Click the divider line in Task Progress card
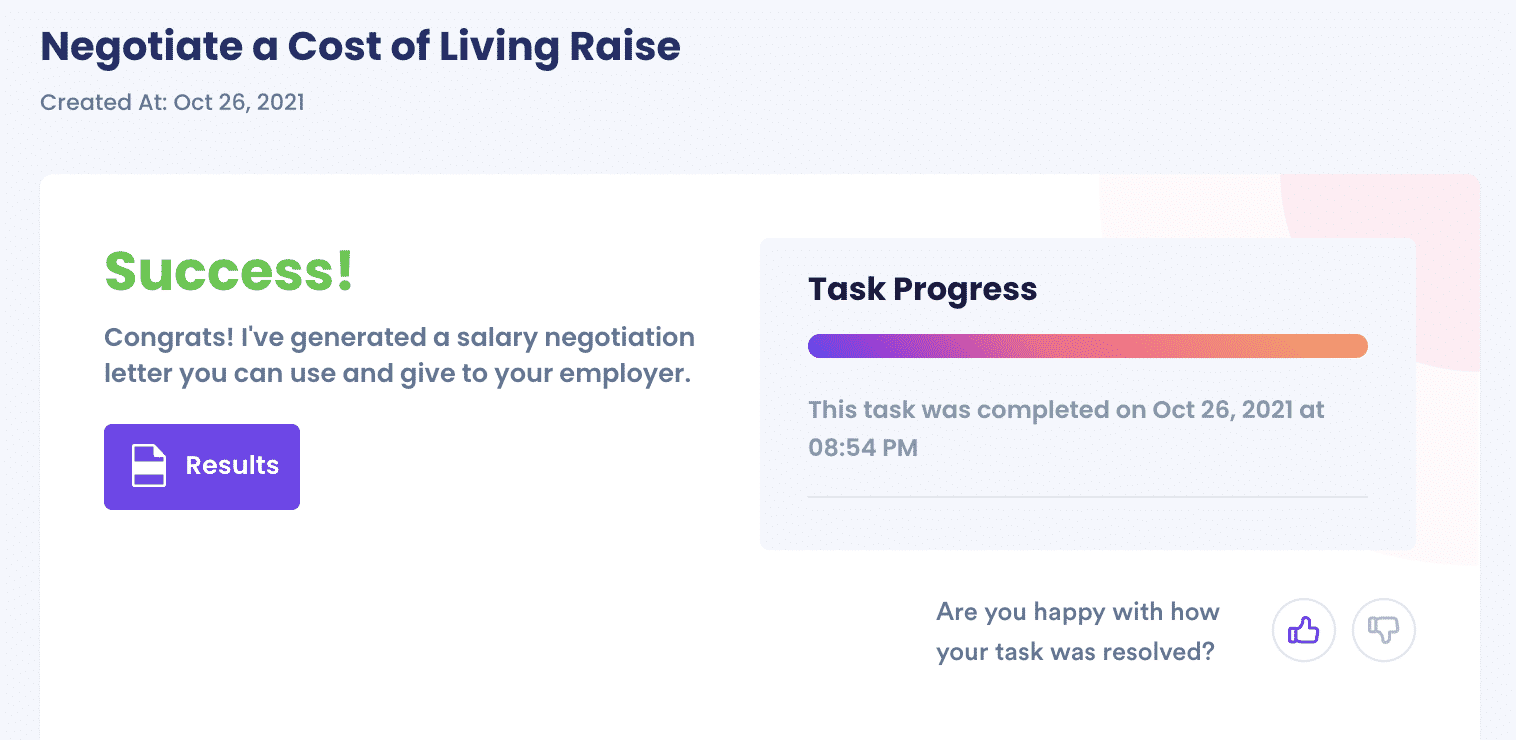This screenshot has width=1516, height=740. click(1087, 496)
